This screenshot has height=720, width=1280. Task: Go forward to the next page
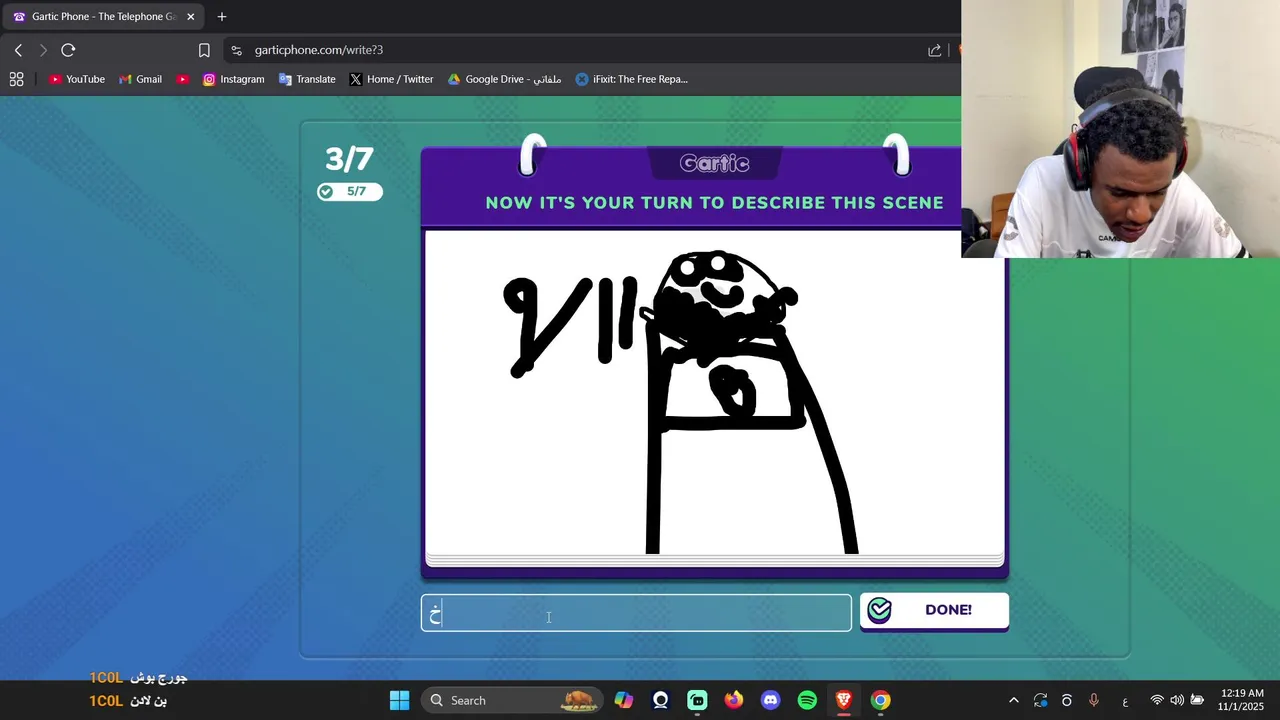43,50
